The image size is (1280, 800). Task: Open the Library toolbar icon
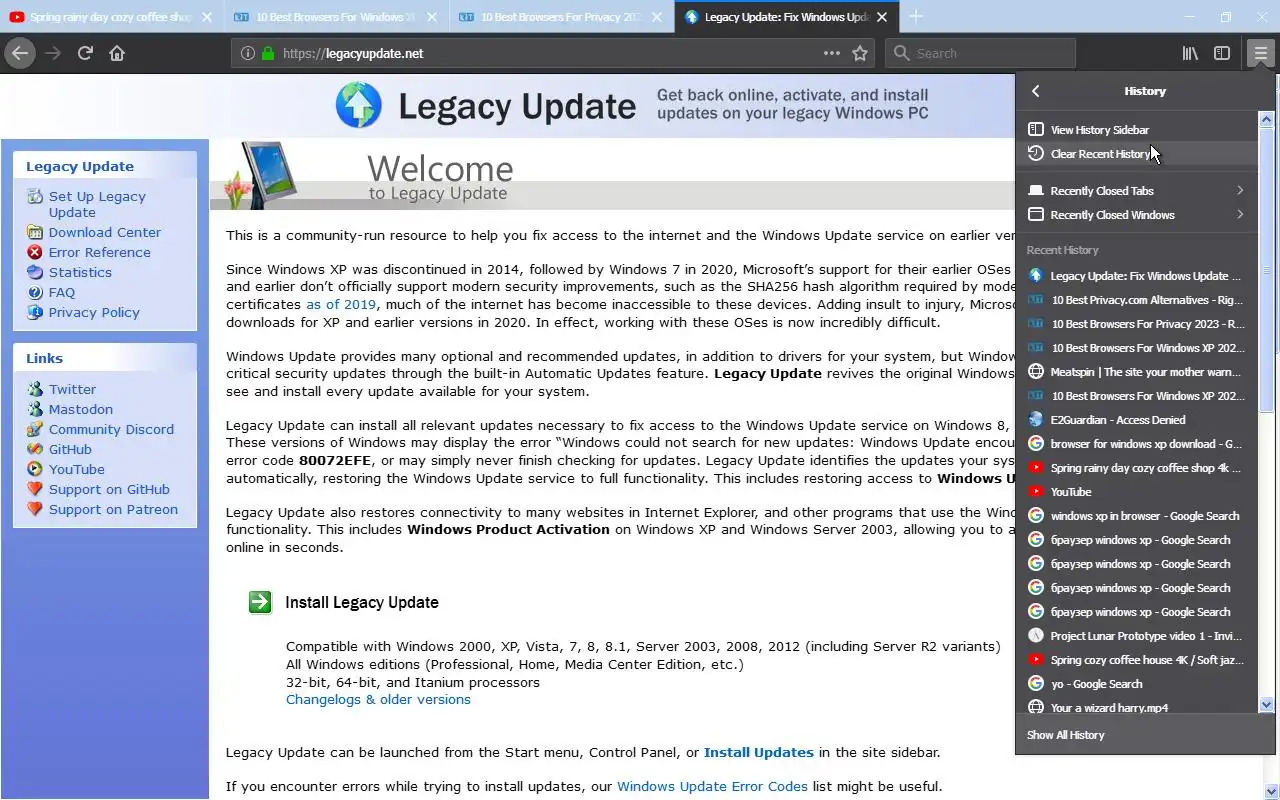point(1190,53)
